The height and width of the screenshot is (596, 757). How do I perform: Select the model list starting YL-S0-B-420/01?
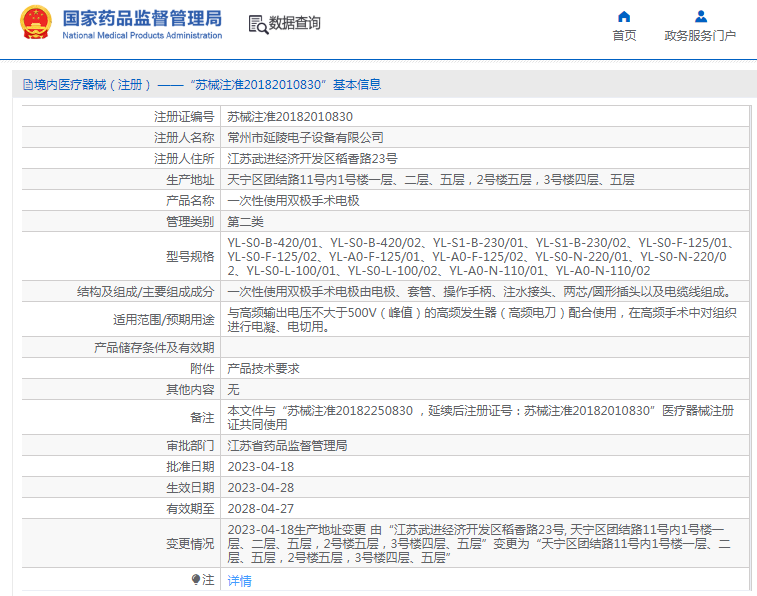(x=481, y=256)
